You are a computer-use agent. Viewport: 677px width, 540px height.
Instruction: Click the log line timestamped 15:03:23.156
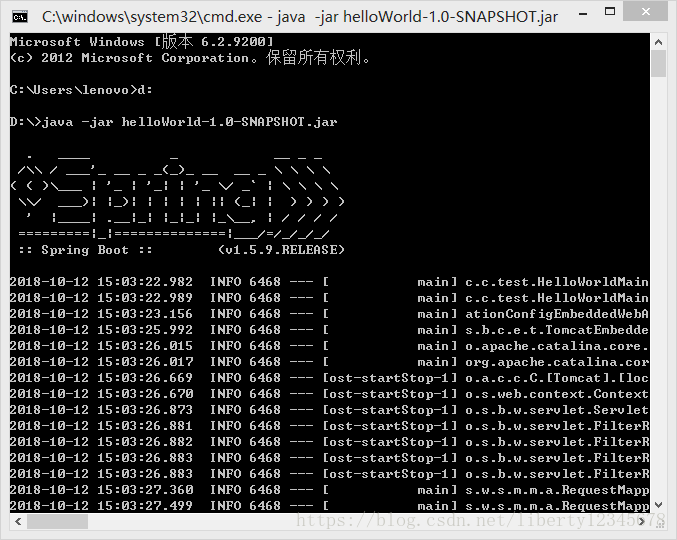(x=329, y=314)
